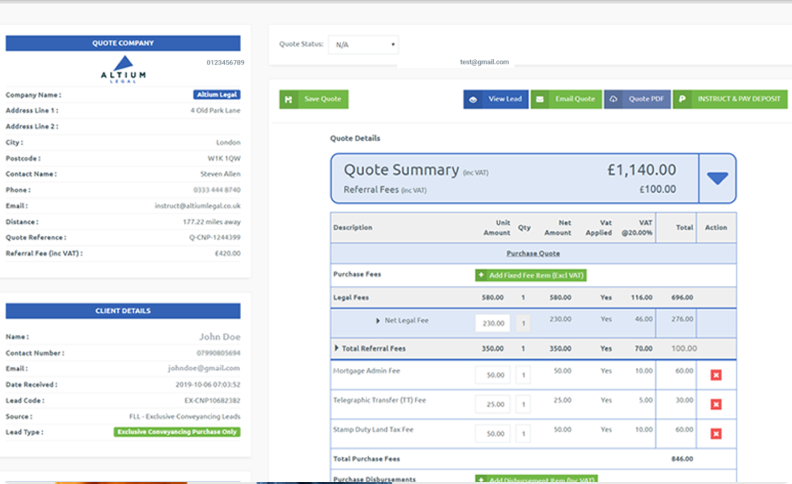Delete the Stamp Duty Land Tax Fee row
This screenshot has width=792, height=484.
click(x=716, y=433)
